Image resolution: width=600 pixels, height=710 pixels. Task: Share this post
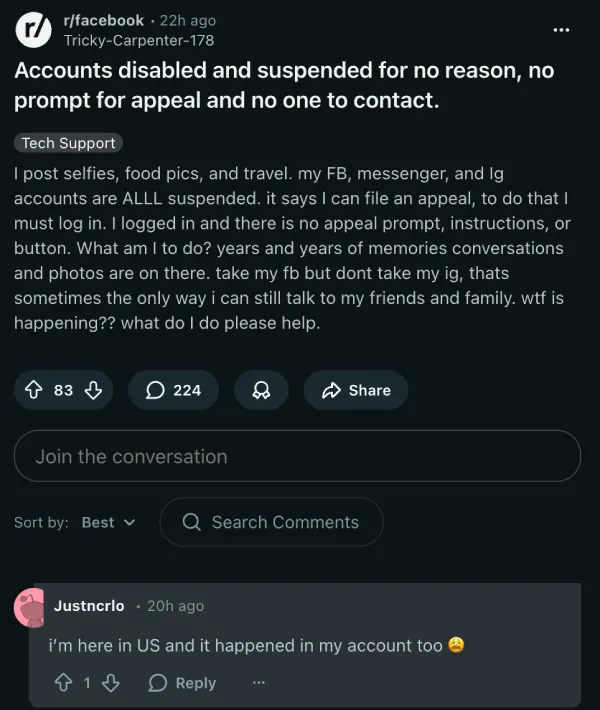tap(355, 390)
